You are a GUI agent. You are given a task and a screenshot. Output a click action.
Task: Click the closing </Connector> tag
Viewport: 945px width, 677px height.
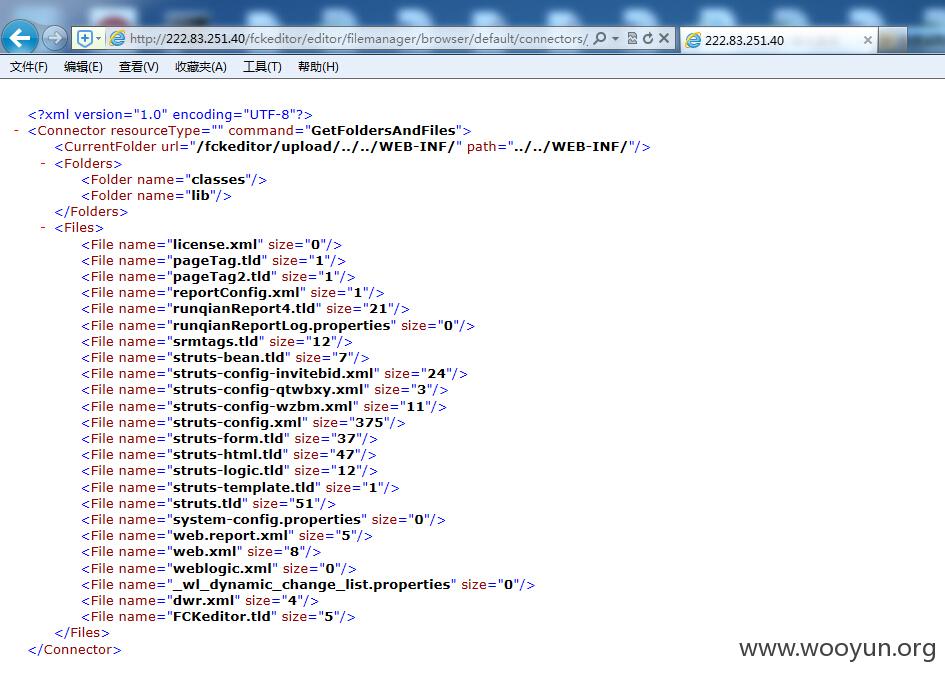75,650
